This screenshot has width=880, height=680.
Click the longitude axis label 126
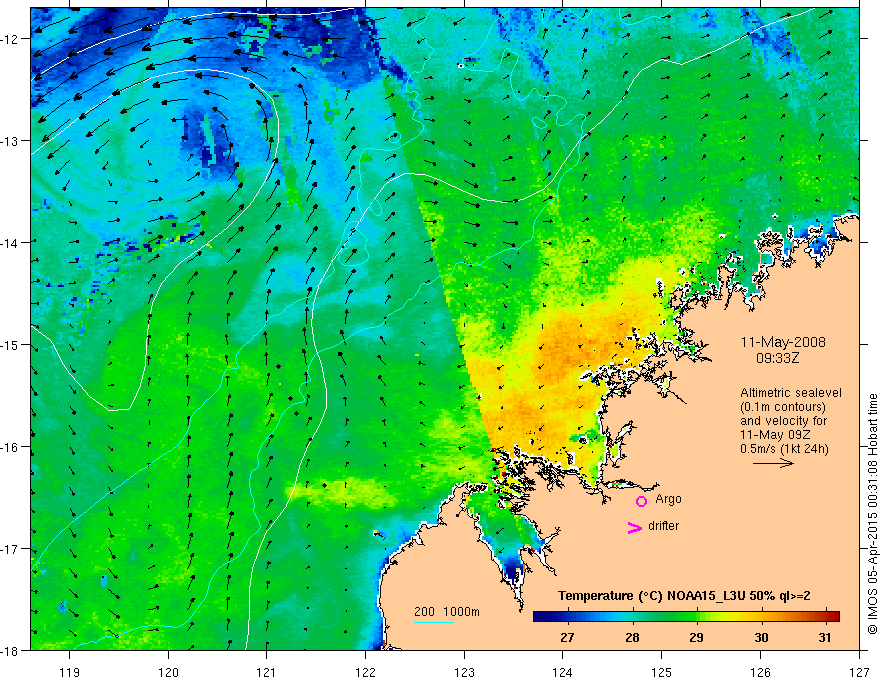[760, 672]
